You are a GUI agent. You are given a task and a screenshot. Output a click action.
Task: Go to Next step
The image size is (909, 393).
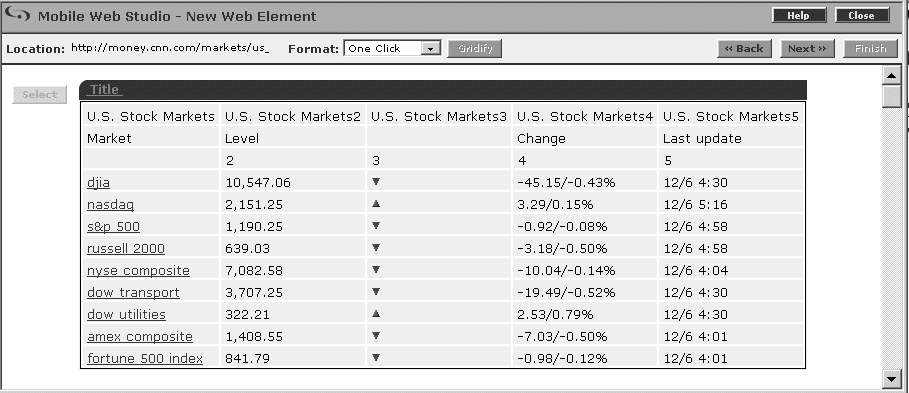tap(808, 49)
